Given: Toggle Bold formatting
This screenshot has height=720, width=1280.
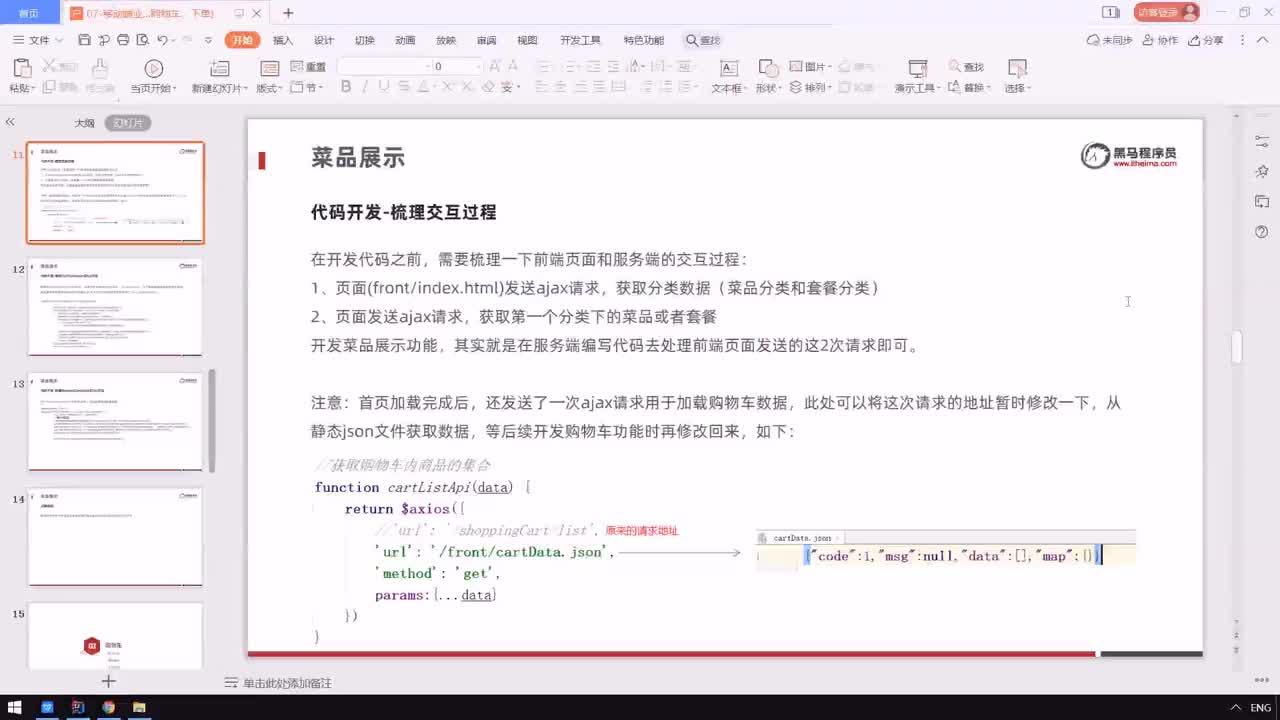Looking at the screenshot, I should (346, 87).
